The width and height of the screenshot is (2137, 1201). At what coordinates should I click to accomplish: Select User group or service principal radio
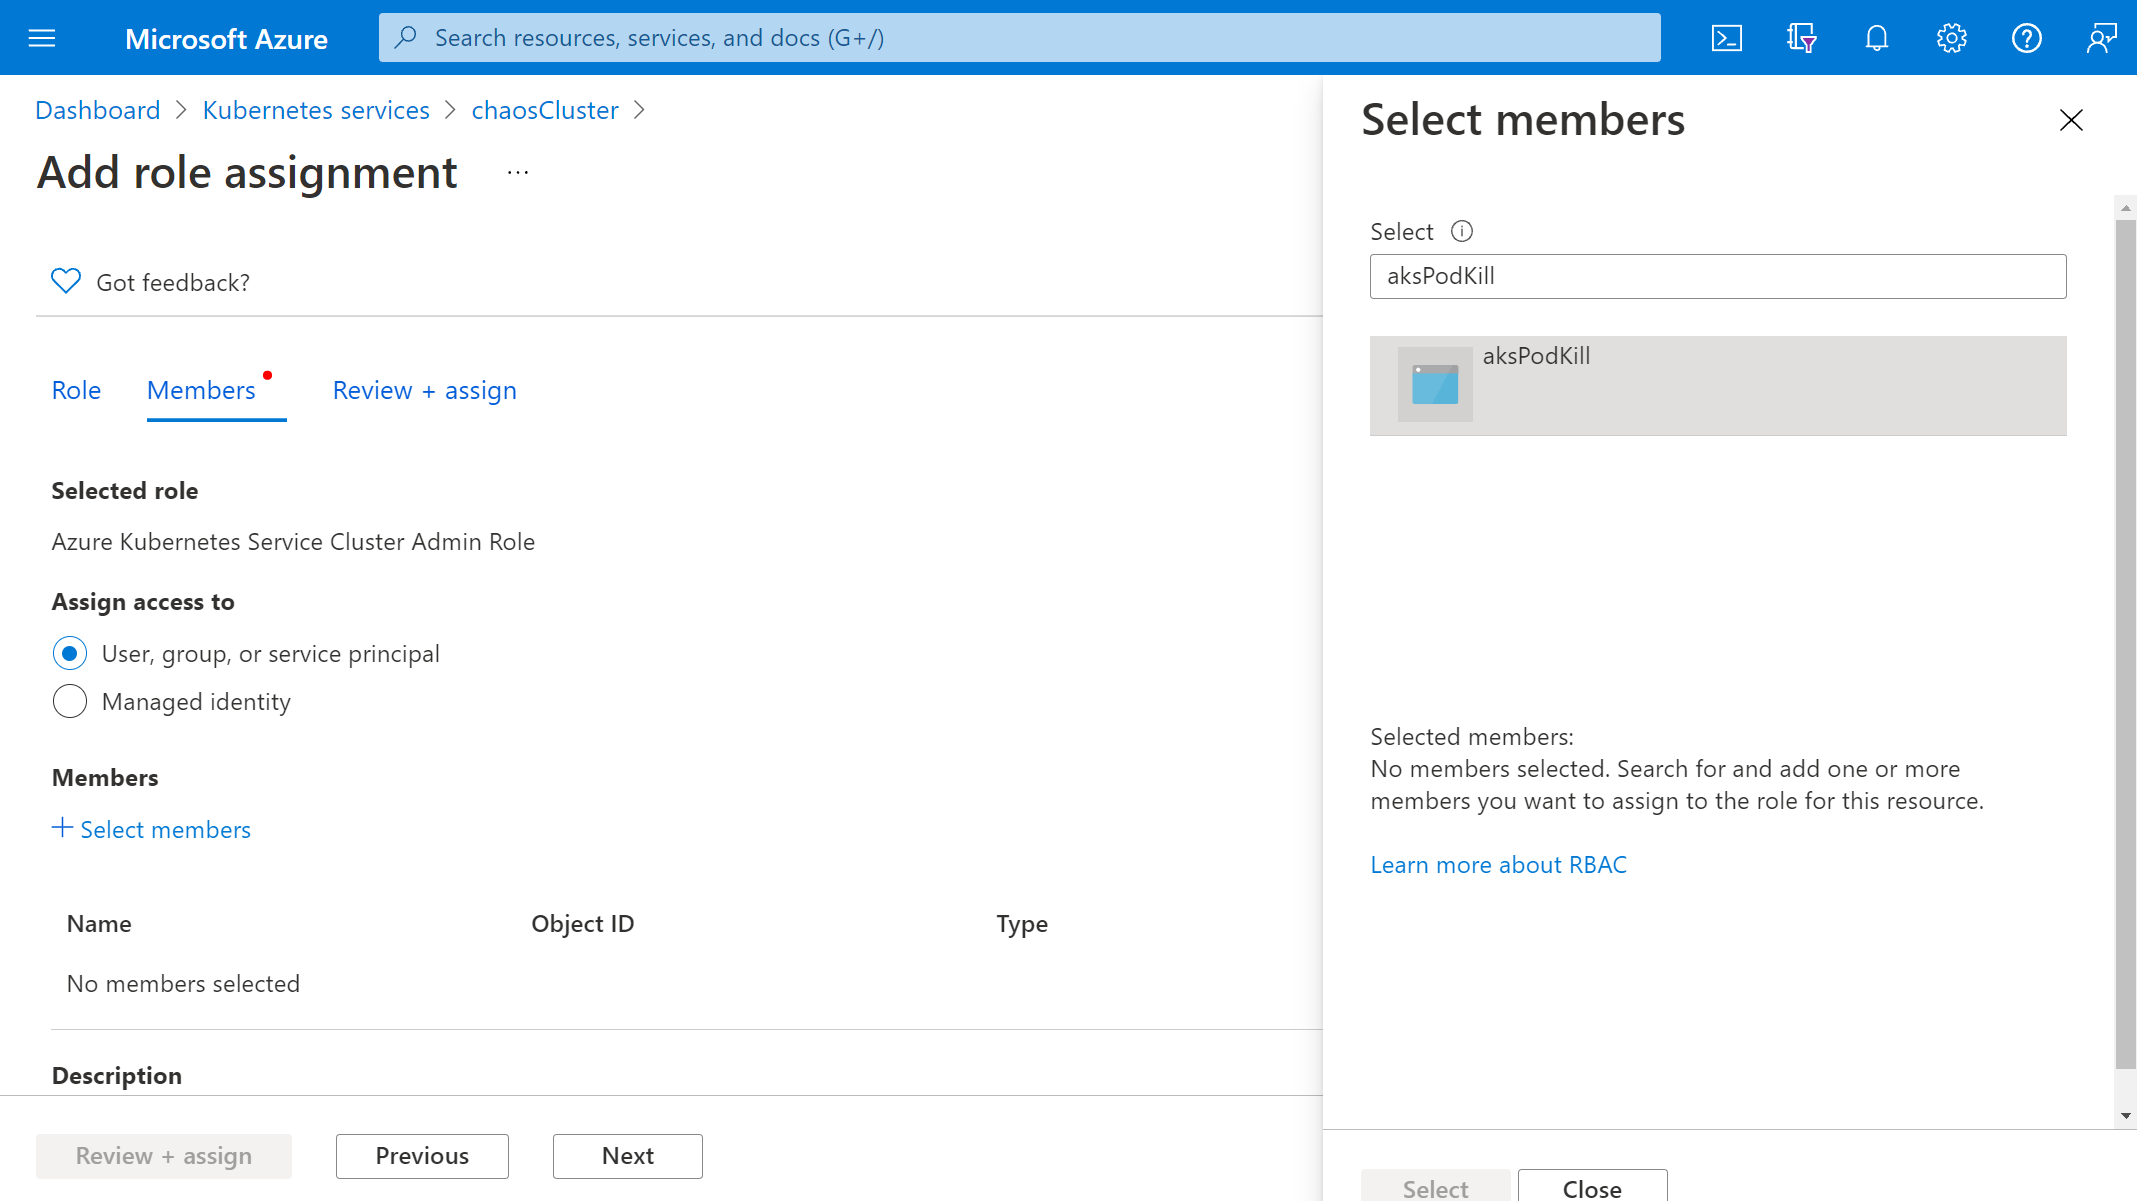69,652
